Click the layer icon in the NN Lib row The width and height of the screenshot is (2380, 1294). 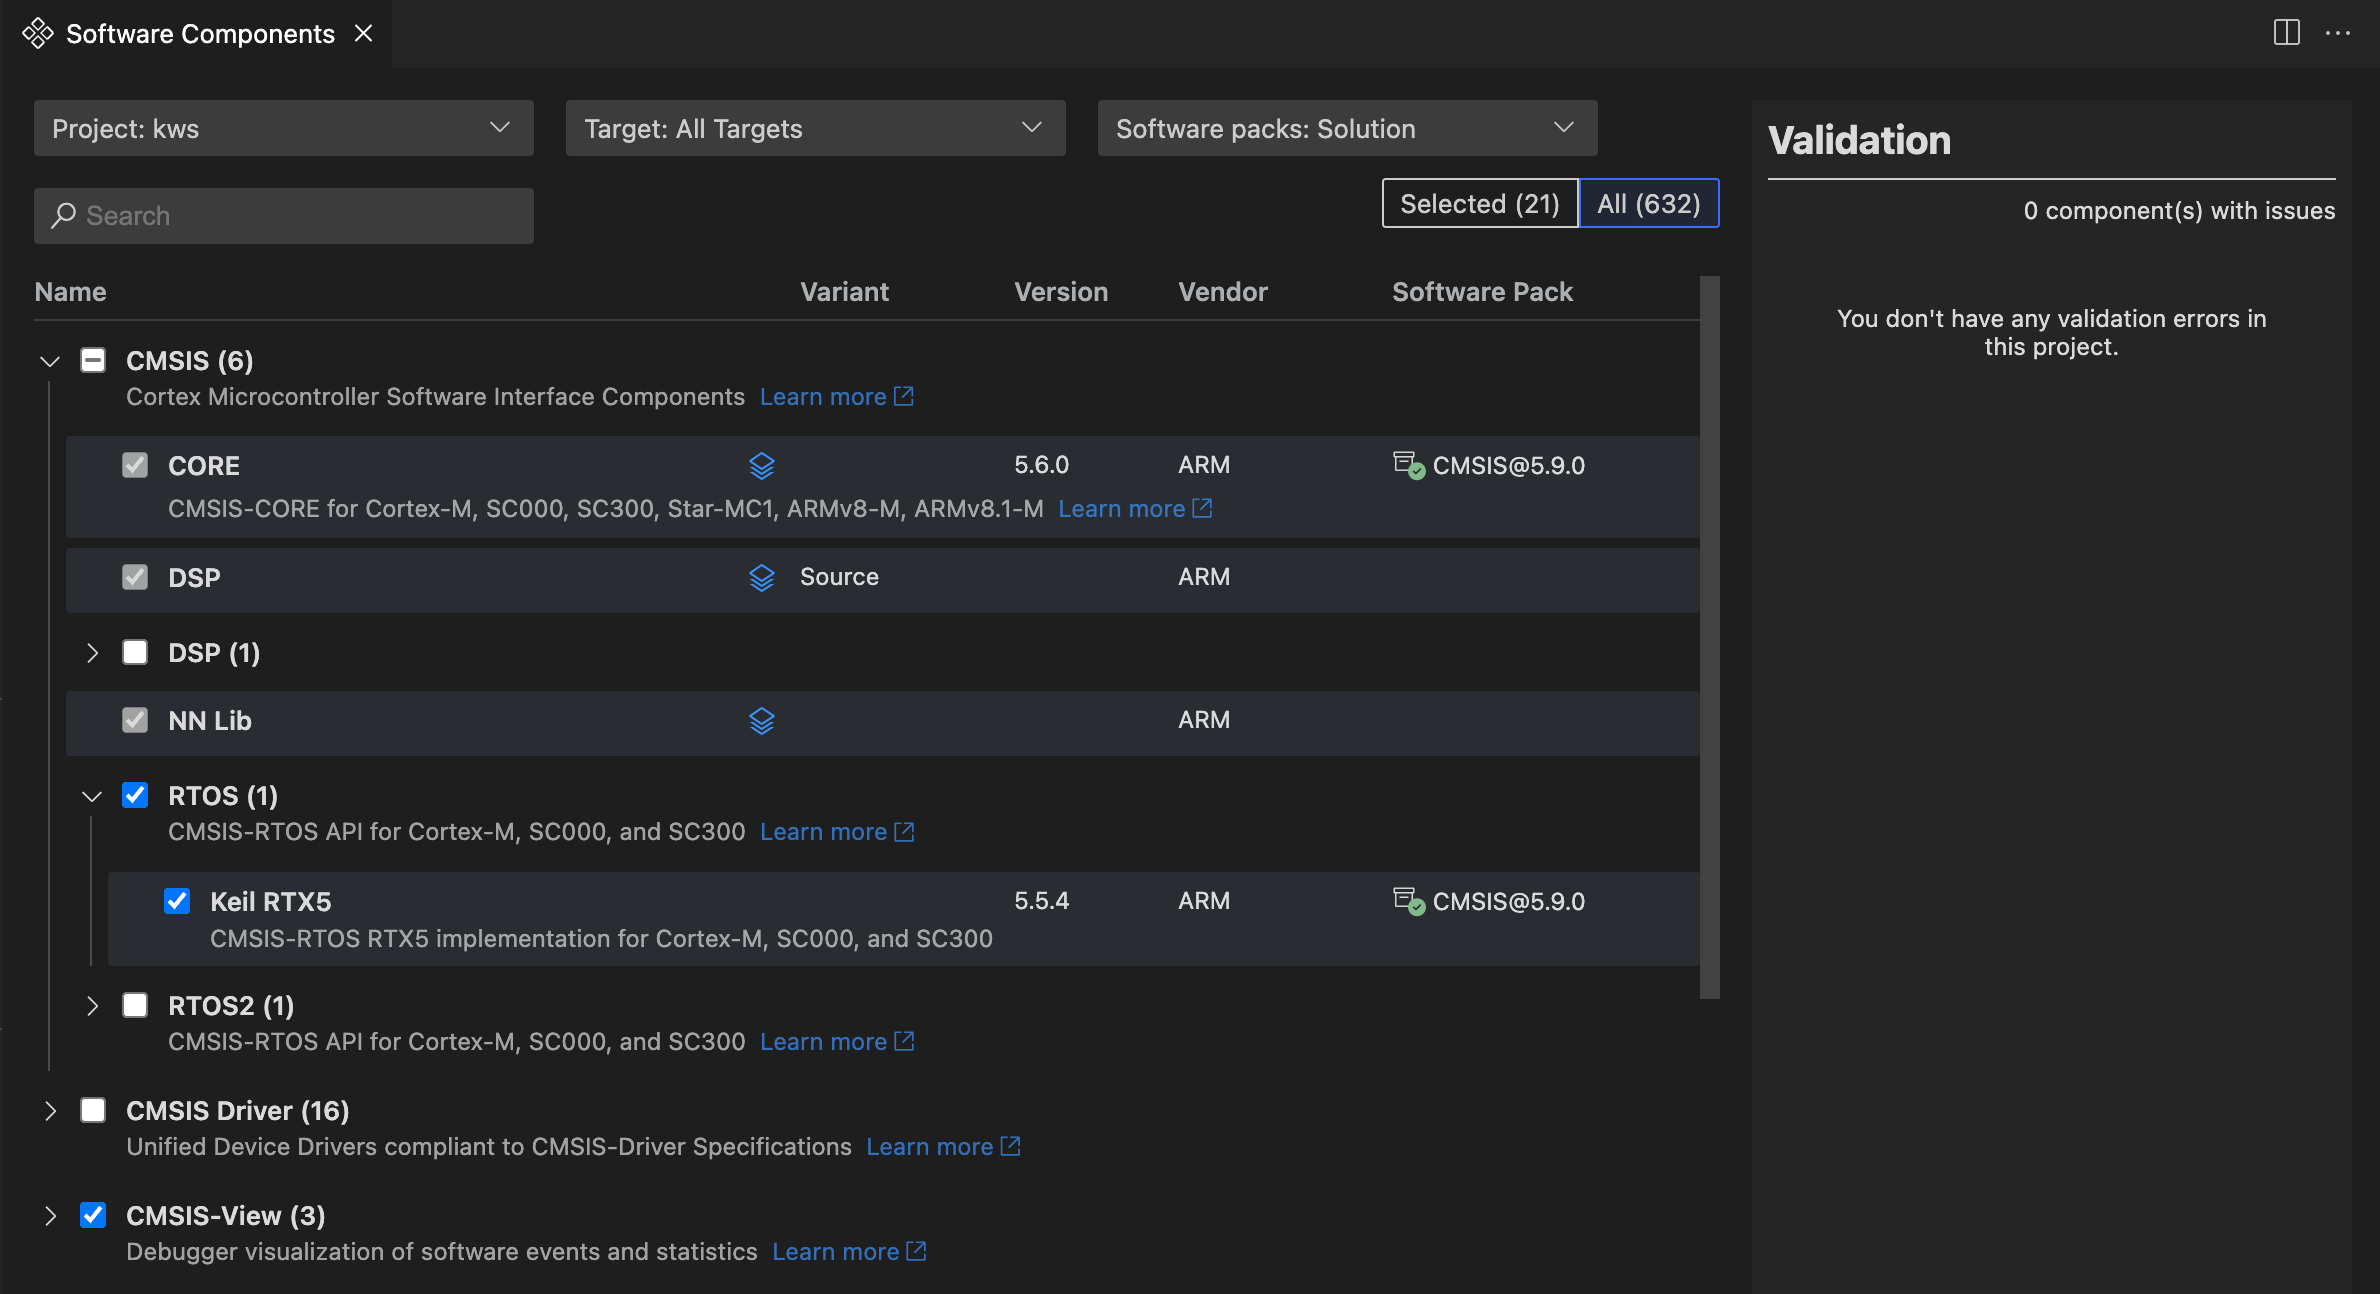[x=762, y=721]
